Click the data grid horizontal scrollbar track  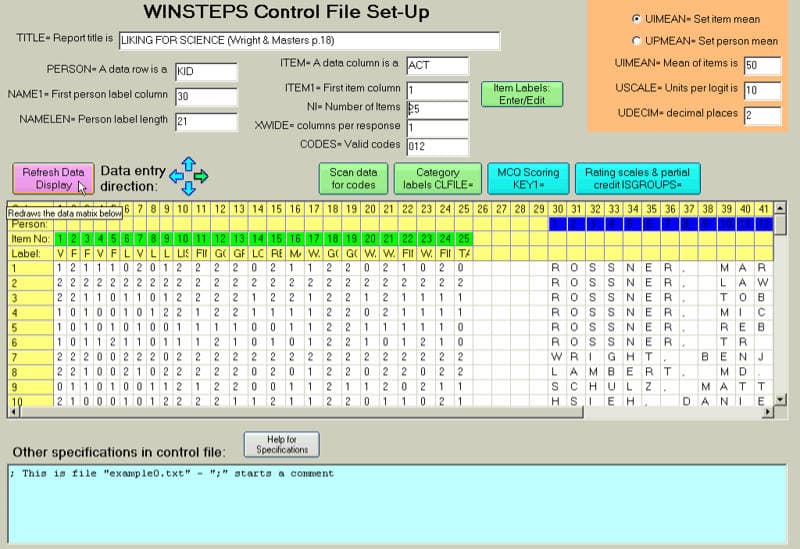pos(672,412)
